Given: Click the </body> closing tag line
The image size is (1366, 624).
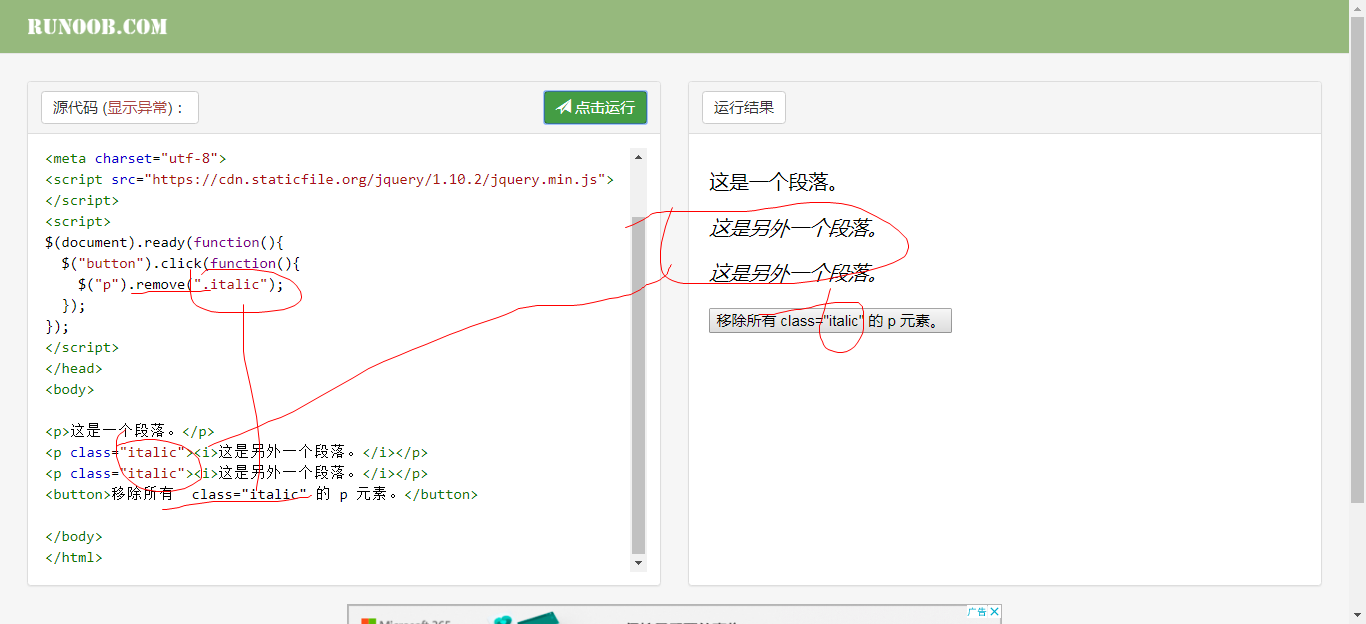Looking at the screenshot, I should (x=74, y=536).
